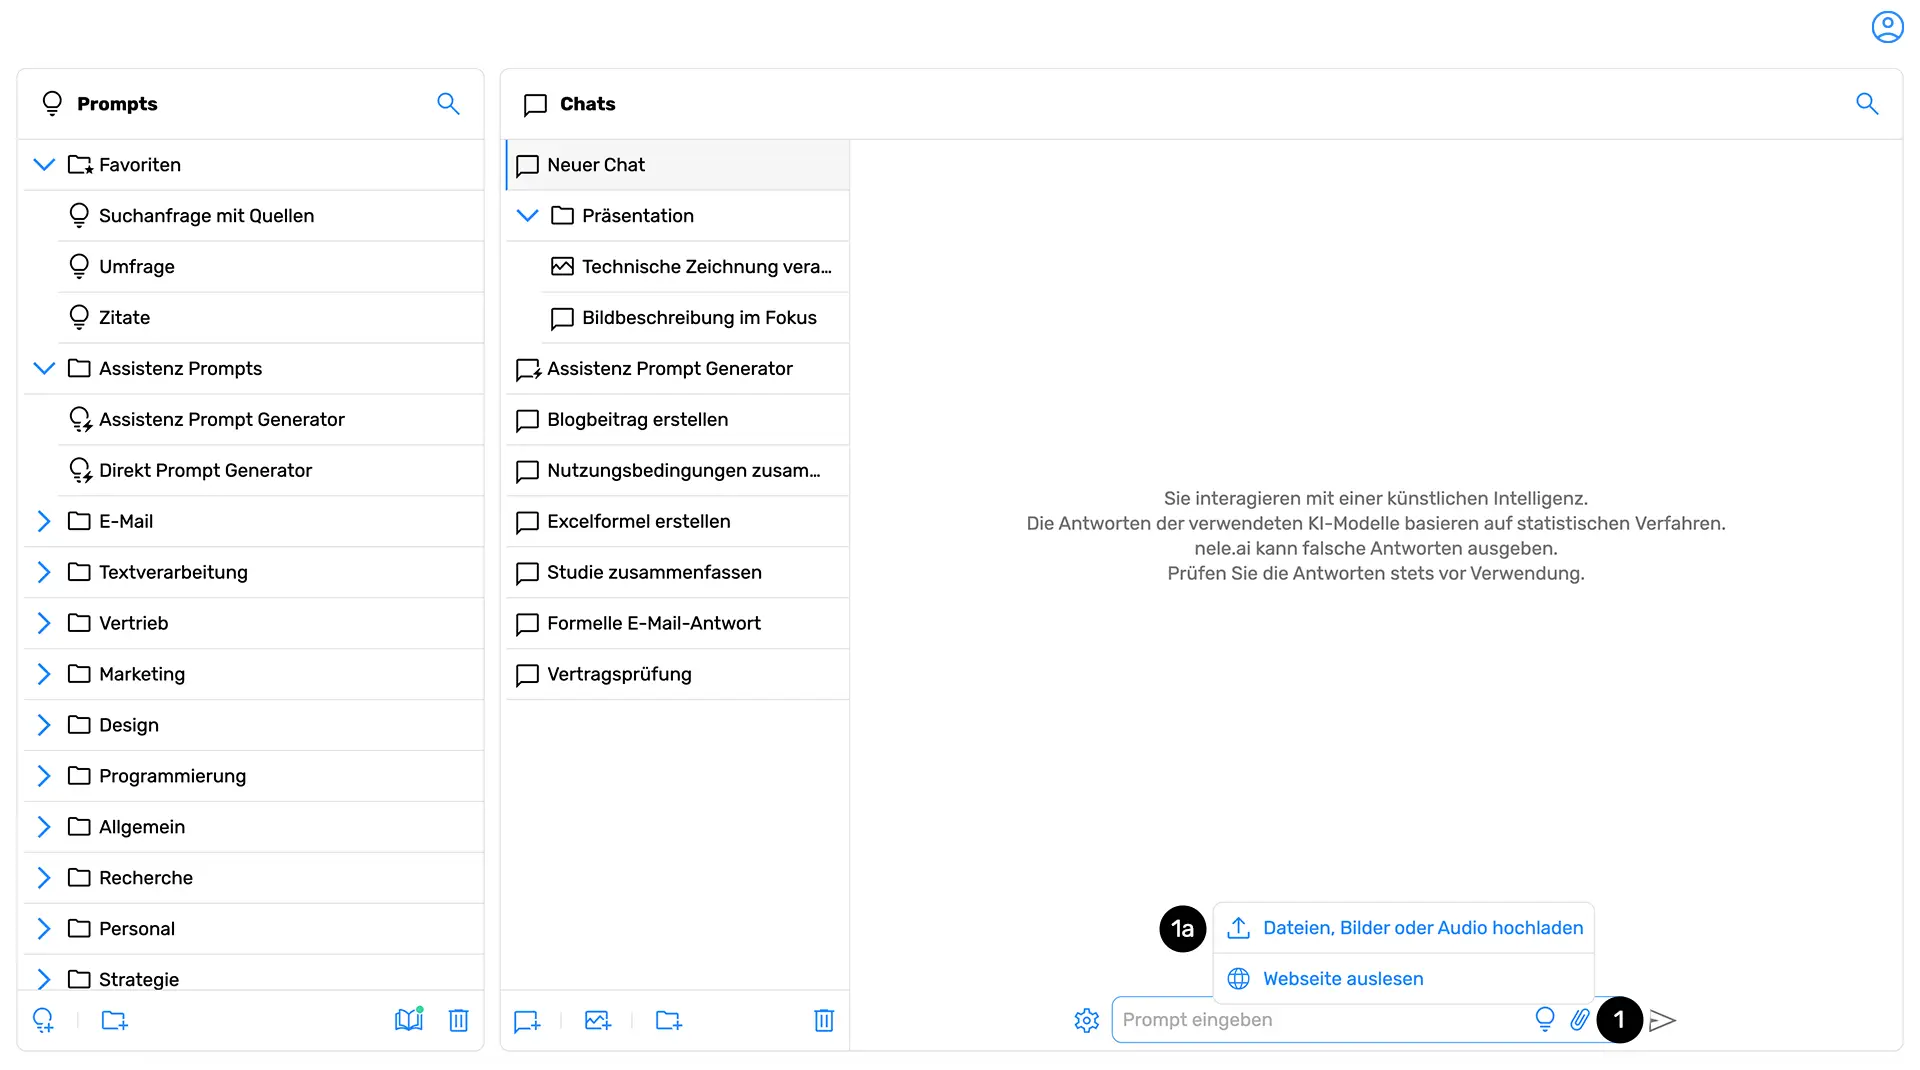This screenshot has height=1070, width=1920.
Task: Expand the Marketing folder
Action: click(x=44, y=674)
